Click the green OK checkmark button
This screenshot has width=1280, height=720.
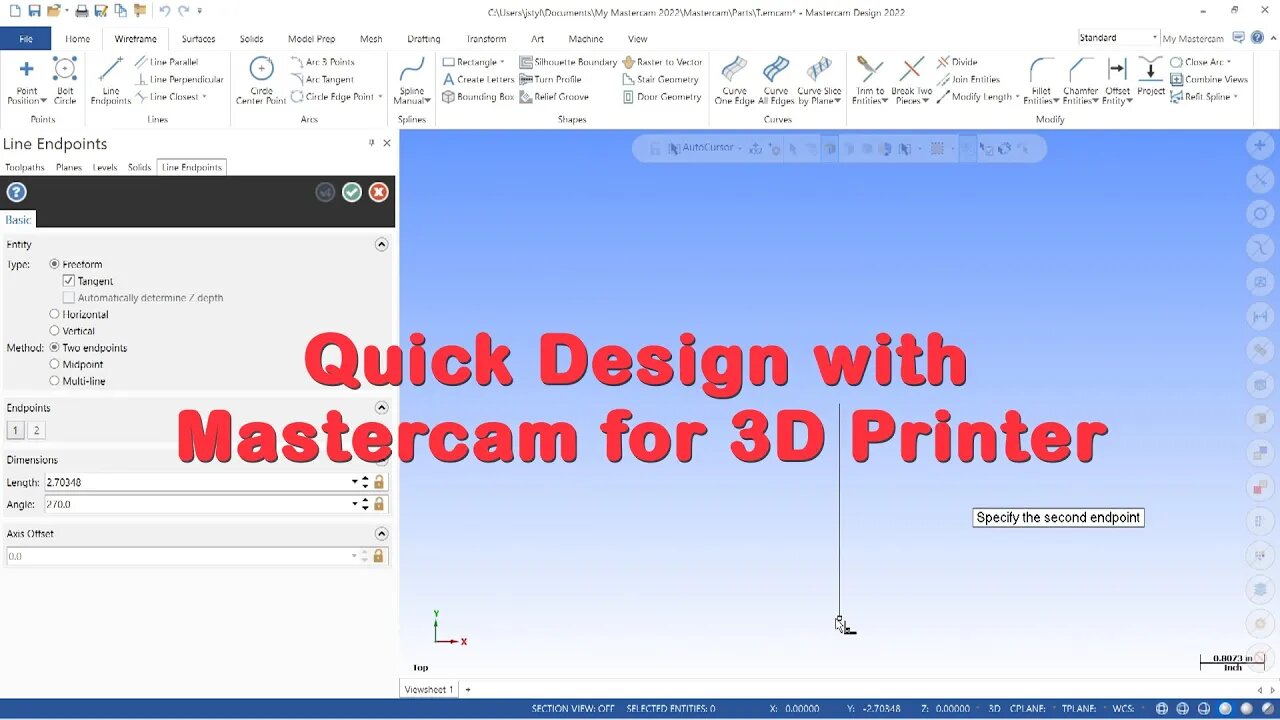[352, 192]
